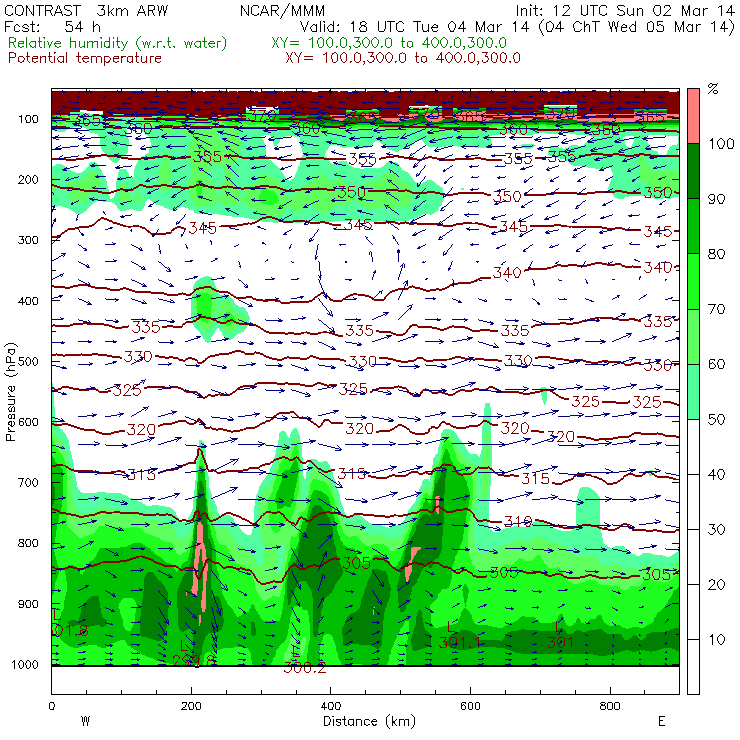Screen dimensions: 740x740
Task: Select 'Relative humidity (w.r.t. water)' legend label
Action: [x=118, y=43]
